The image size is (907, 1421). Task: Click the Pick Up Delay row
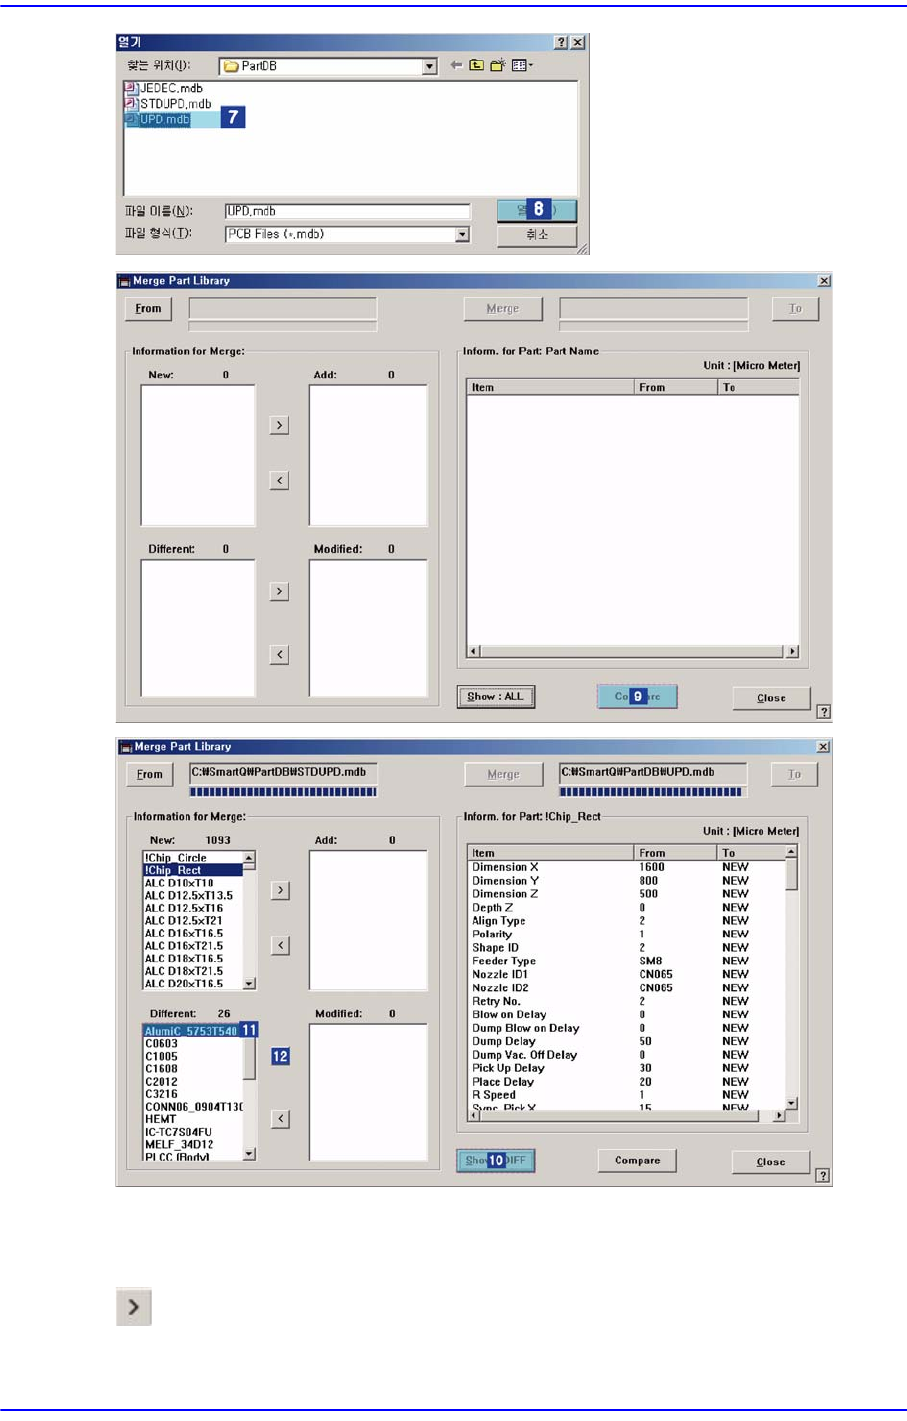click(x=626, y=1068)
